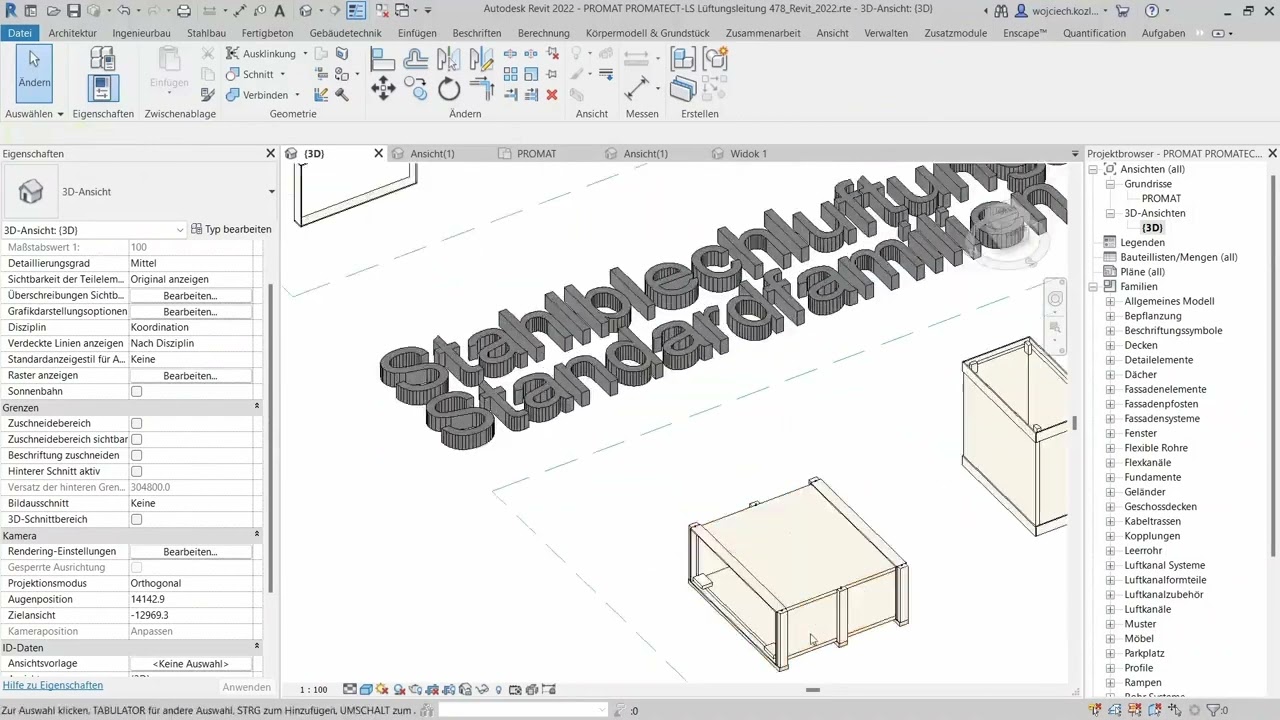The image size is (1280, 720).
Task: Toggle Select Links in status bar
Action: (1096, 710)
